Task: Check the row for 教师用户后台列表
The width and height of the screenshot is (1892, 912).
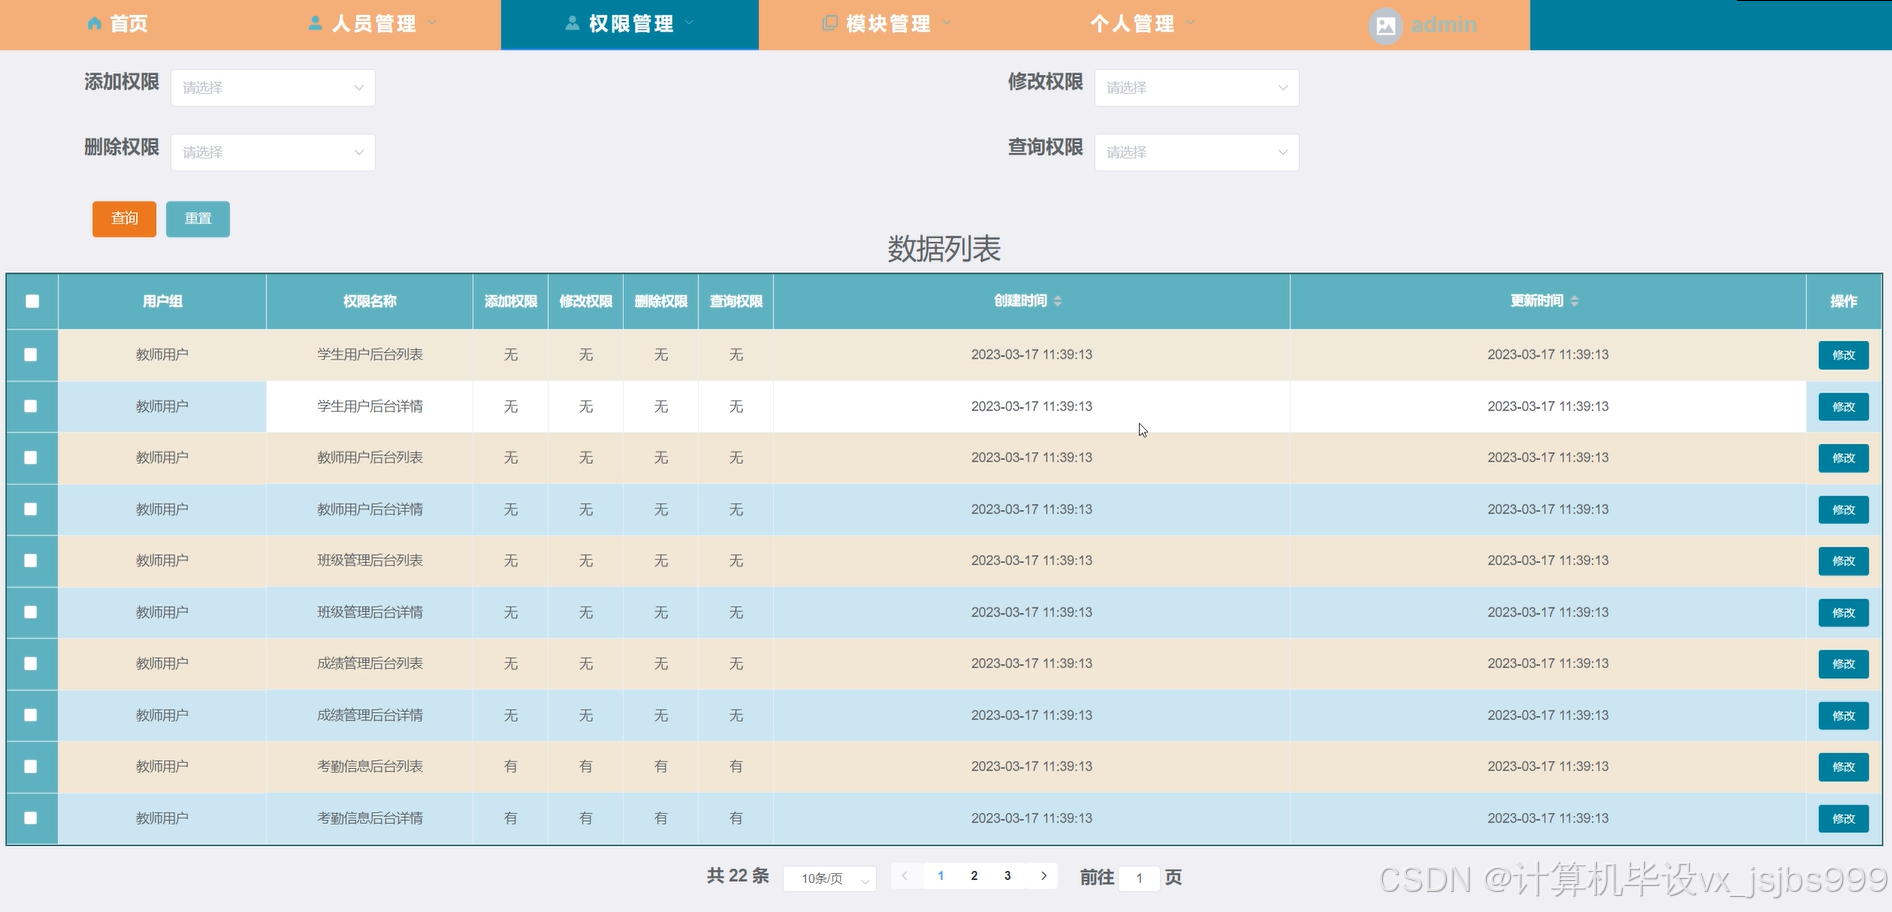Action: coord(31,458)
